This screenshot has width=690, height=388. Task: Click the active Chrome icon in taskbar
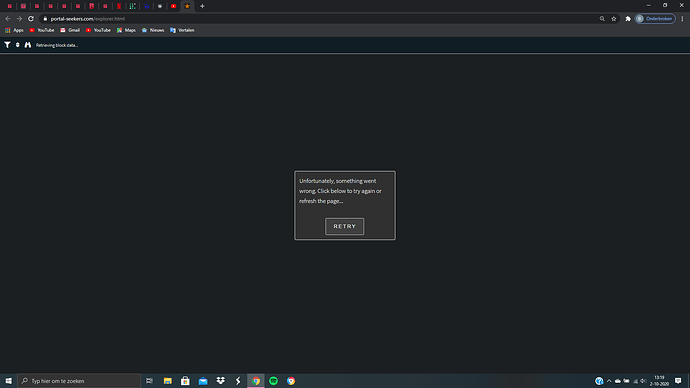tap(256, 381)
